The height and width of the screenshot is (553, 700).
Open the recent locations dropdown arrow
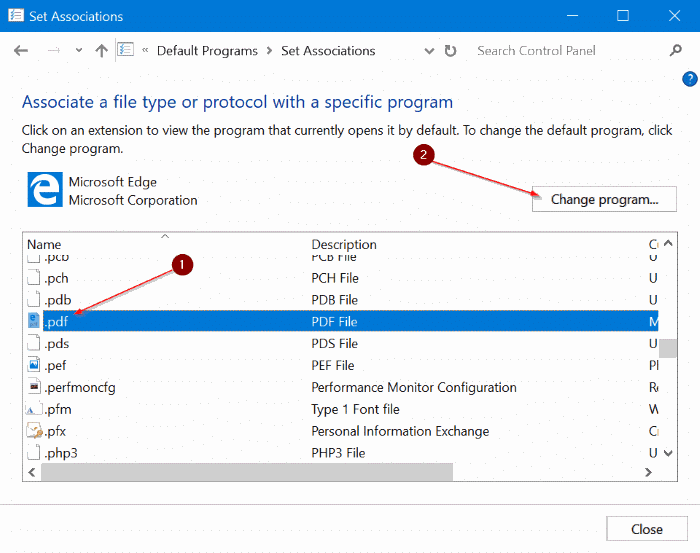tap(79, 50)
